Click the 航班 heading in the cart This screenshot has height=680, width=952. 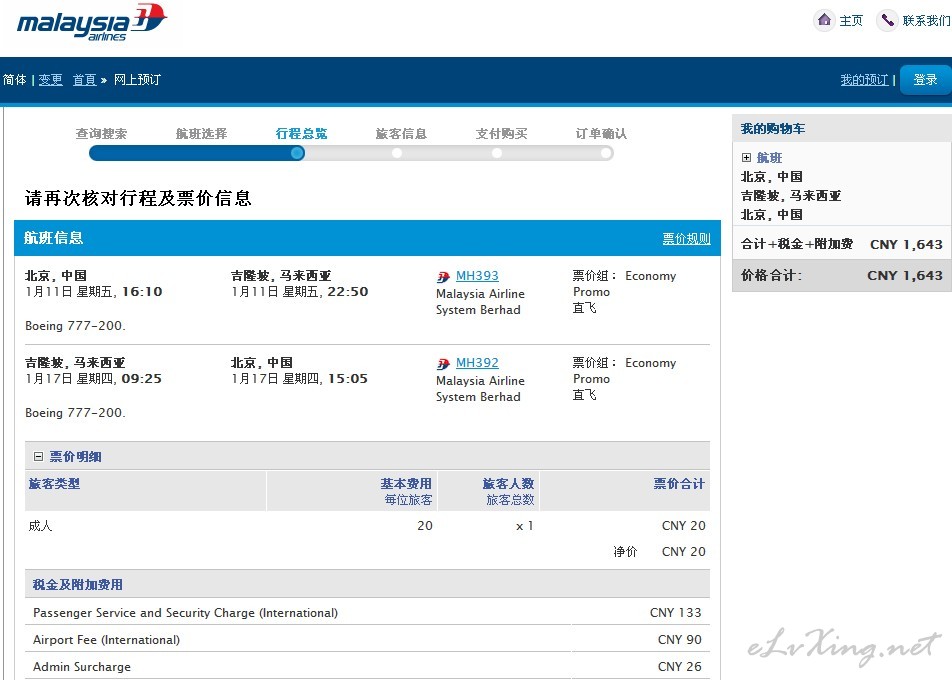tap(769, 158)
